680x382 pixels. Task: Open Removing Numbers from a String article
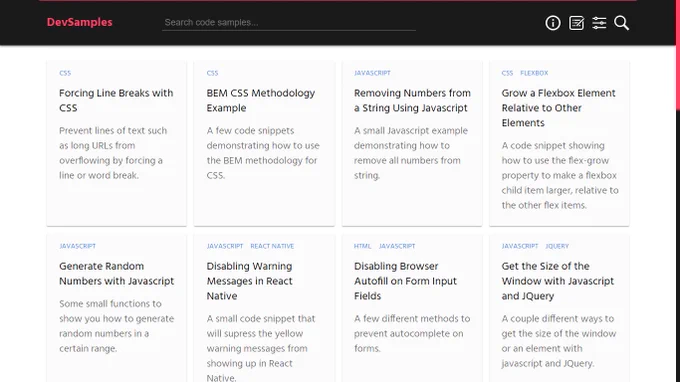[x=412, y=100]
